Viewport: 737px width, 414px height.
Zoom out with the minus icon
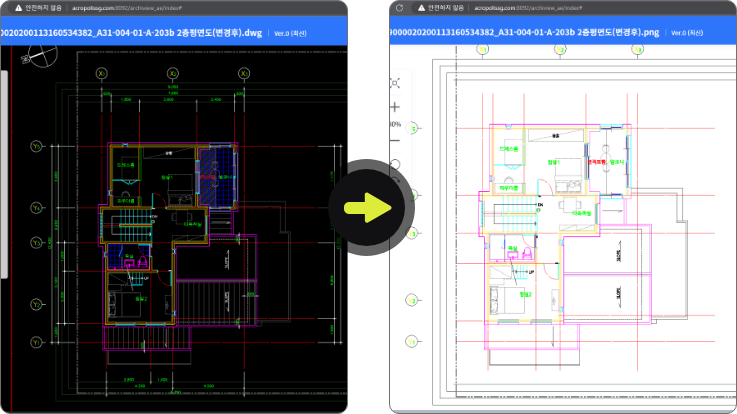coord(395,142)
